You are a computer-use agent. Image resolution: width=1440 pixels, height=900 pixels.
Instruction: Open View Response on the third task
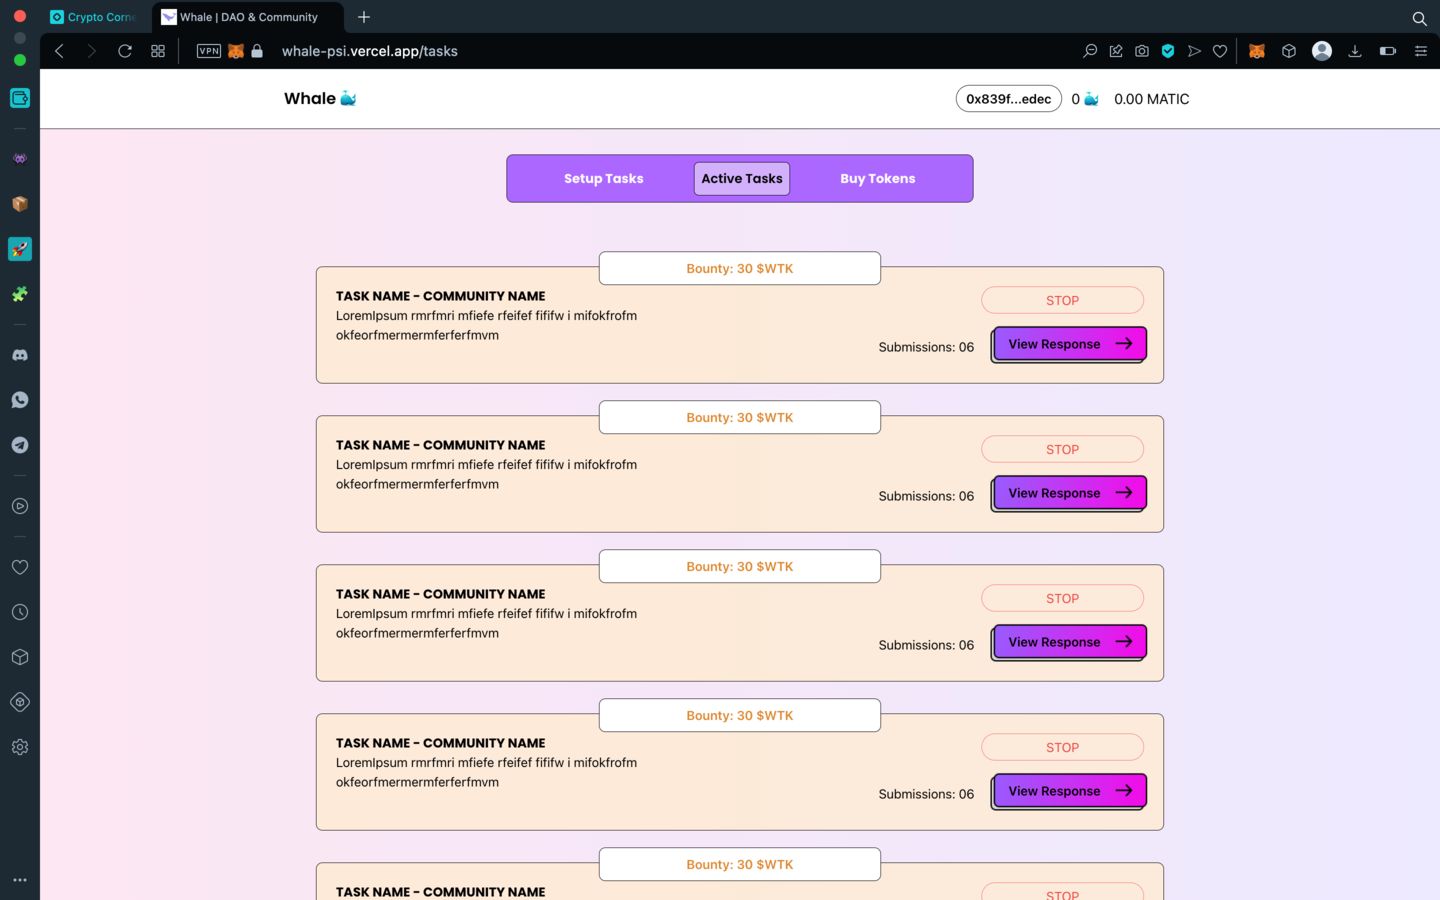(x=1069, y=642)
